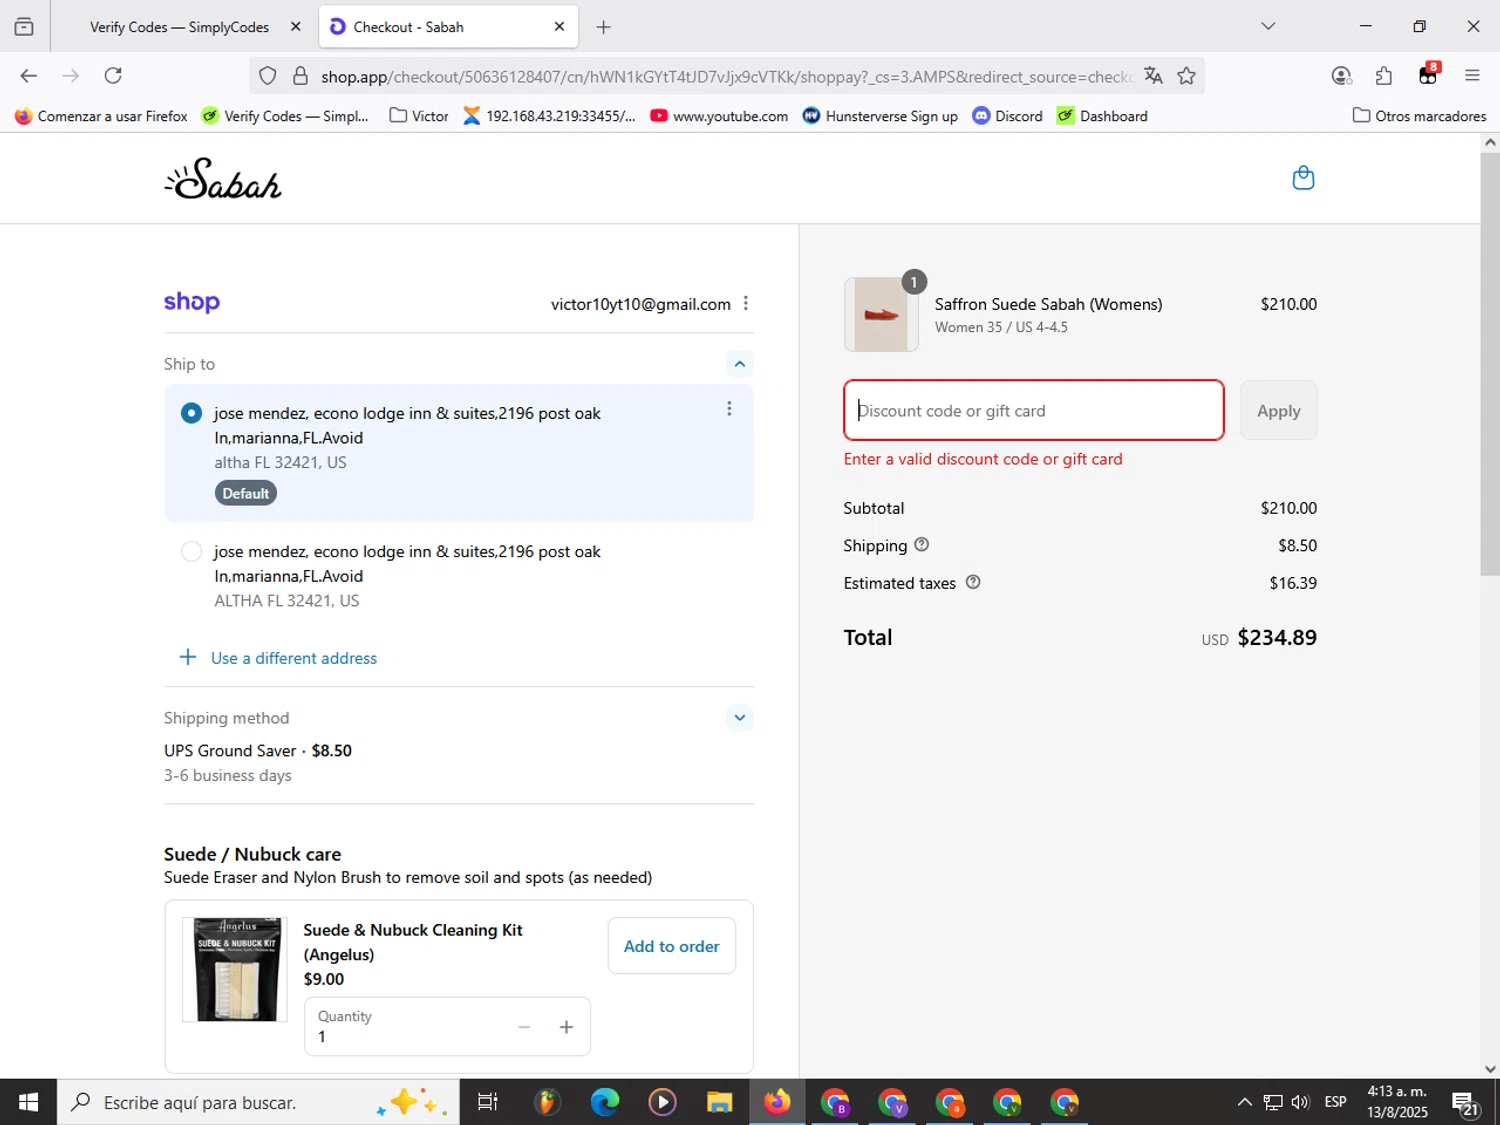Show shipping info tooltip icon
1500x1125 pixels.
click(922, 545)
